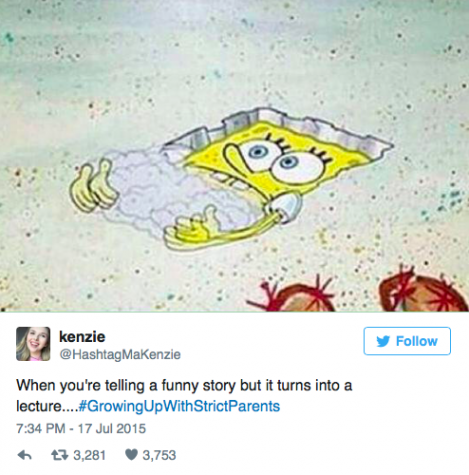Follow kenzie with the Follow button
The image size is (469, 475).
click(x=407, y=341)
